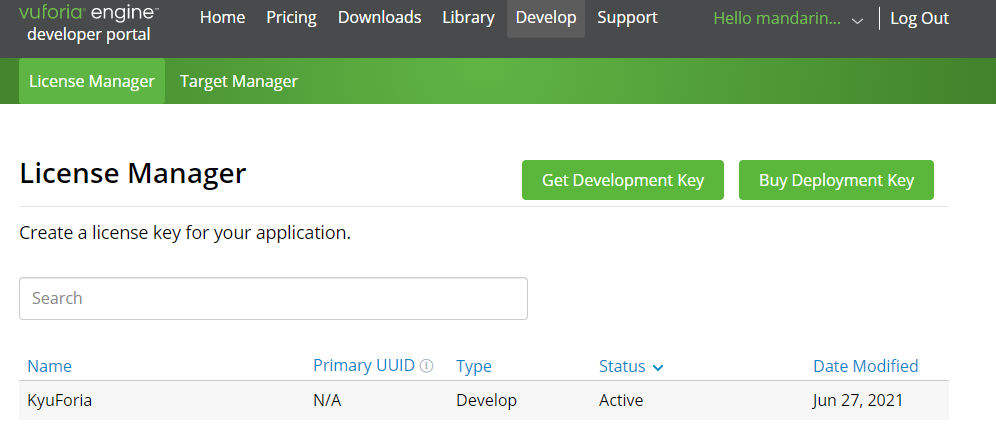The image size is (996, 440).
Task: Switch to the Target Manager tab
Action: pos(239,81)
